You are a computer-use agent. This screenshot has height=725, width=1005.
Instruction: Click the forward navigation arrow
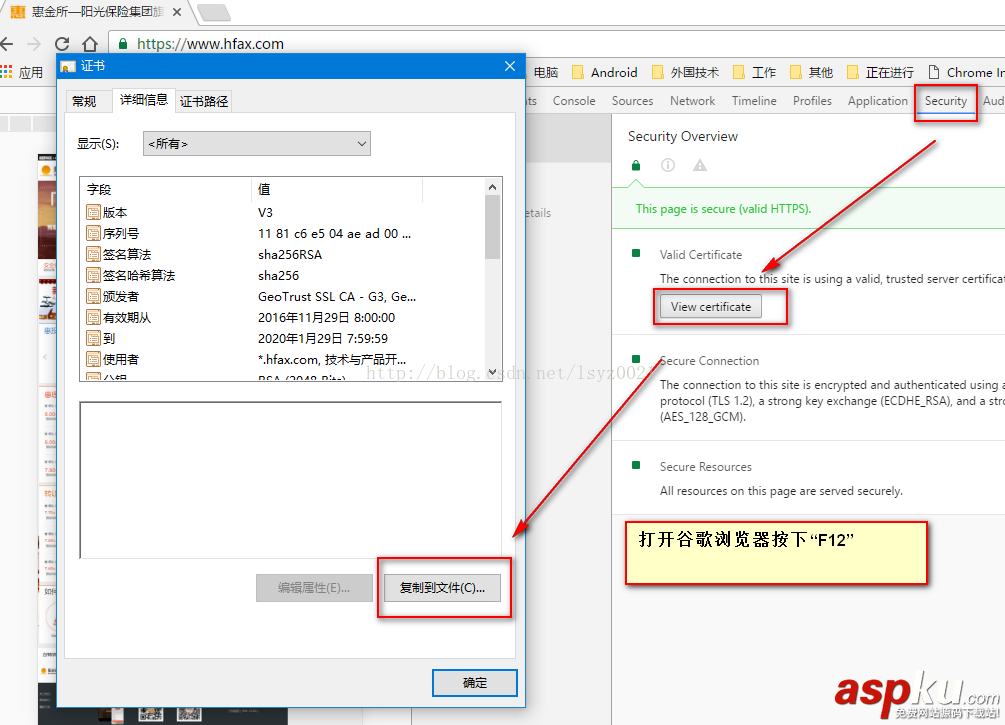tap(36, 44)
